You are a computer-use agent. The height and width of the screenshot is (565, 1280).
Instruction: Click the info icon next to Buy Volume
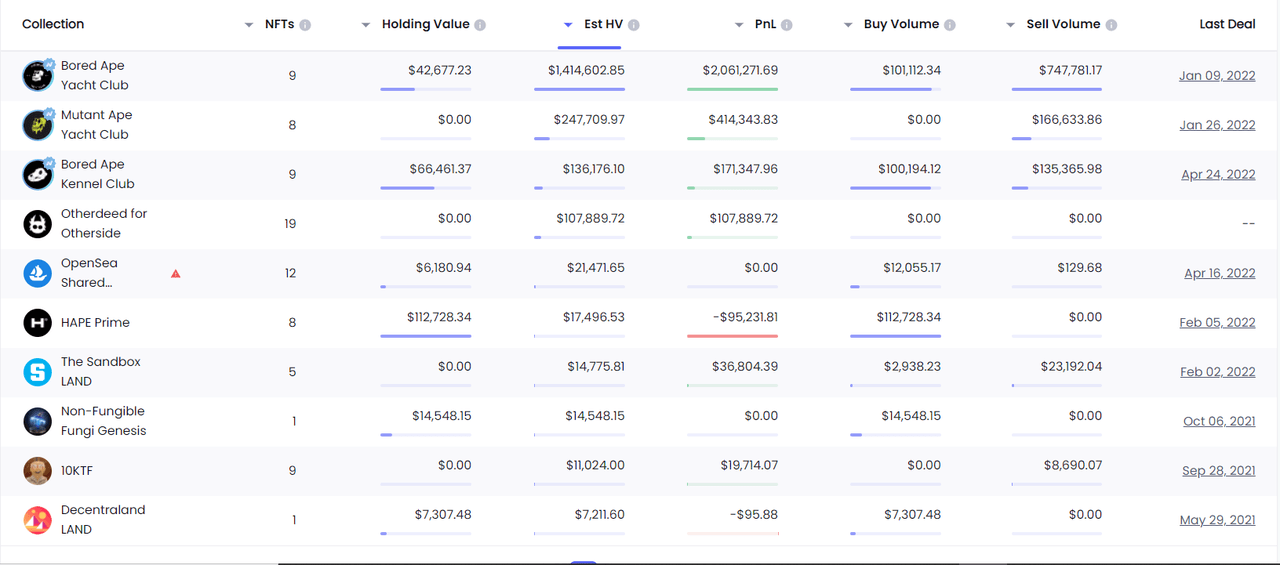950,25
